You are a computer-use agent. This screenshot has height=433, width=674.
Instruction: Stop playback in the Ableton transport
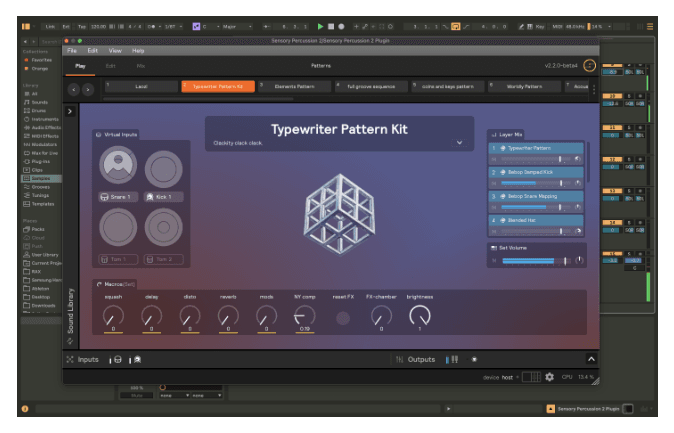[331, 27]
